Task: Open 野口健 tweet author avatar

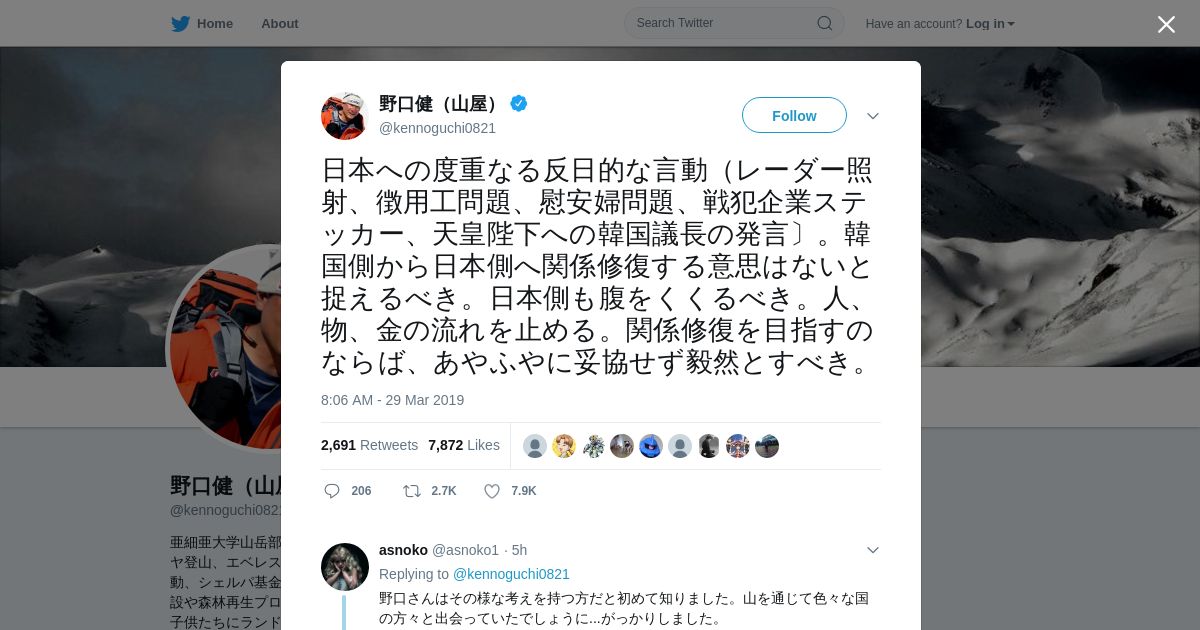Action: 345,116
